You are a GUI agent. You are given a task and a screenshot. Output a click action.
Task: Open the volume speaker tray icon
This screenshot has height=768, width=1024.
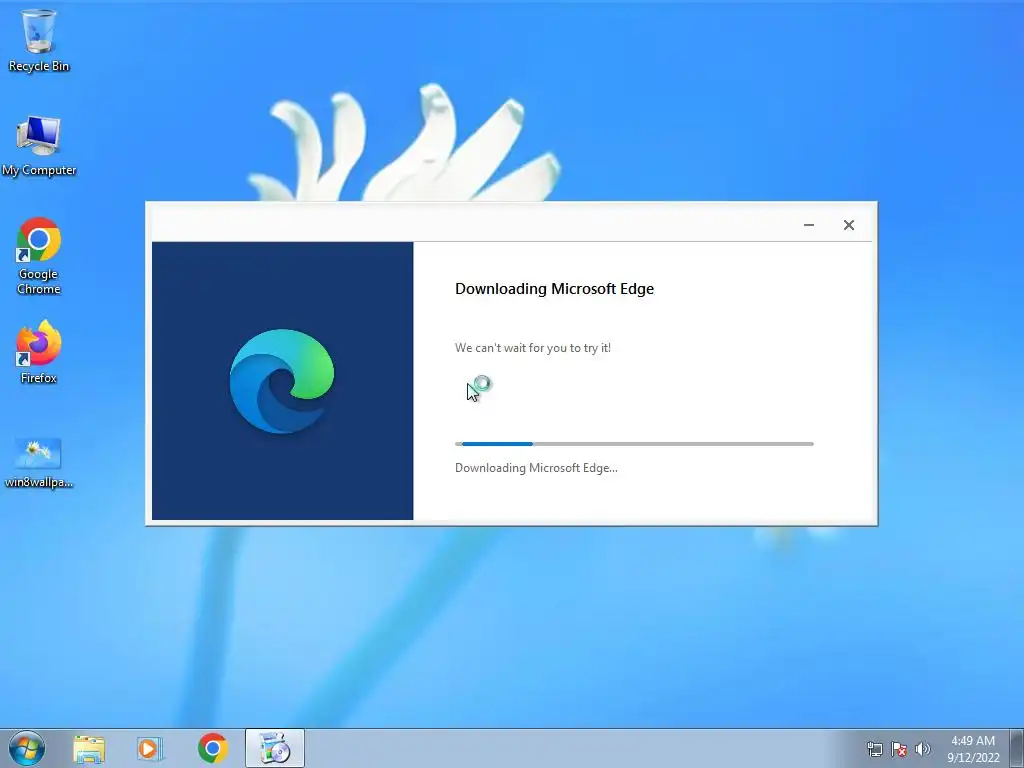pyautogui.click(x=922, y=749)
